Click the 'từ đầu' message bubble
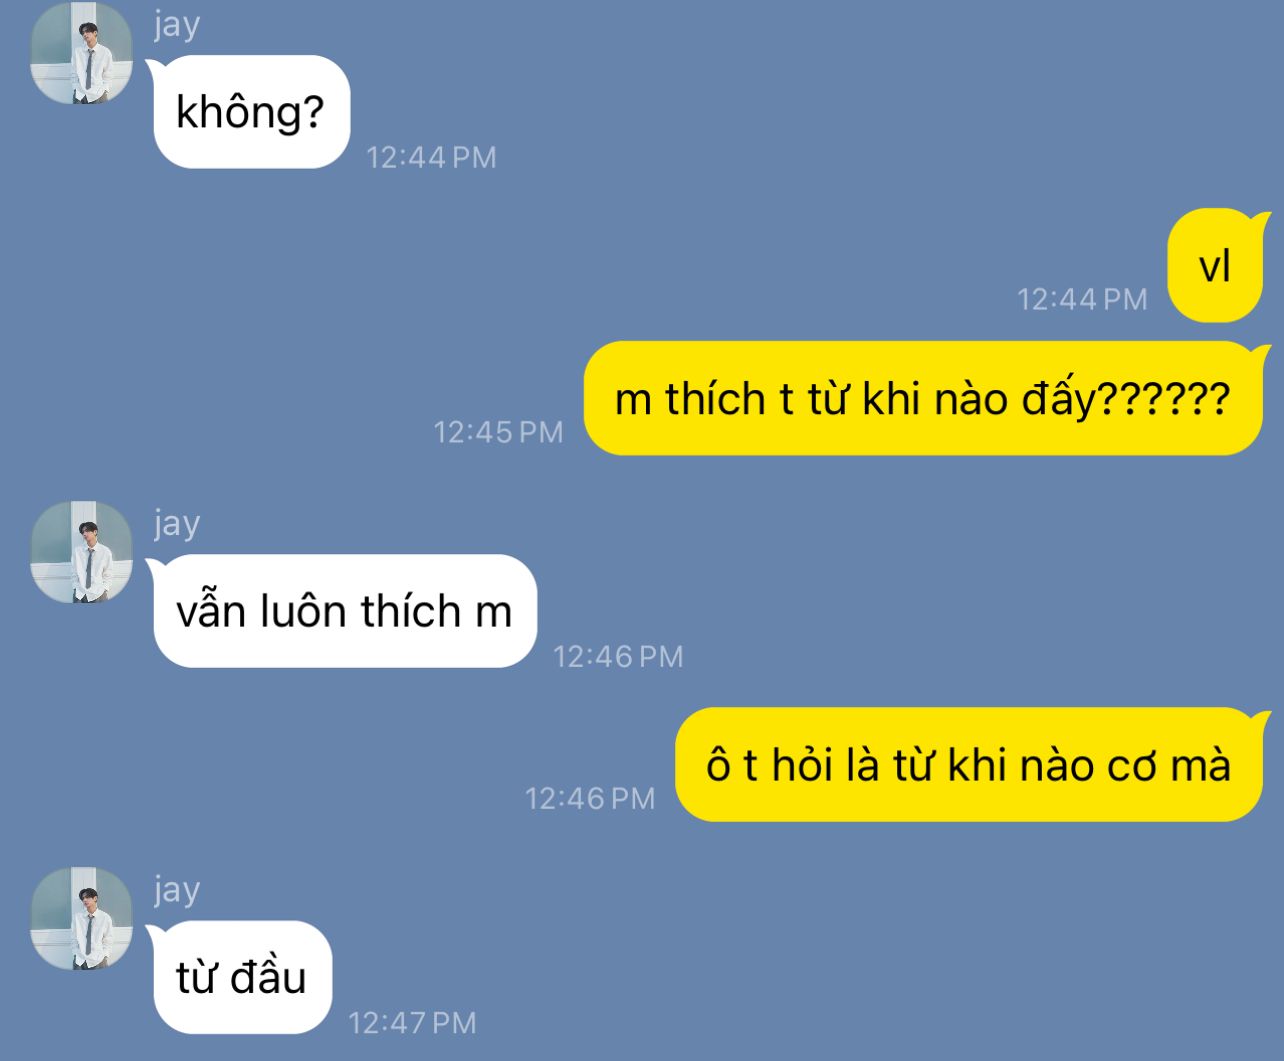 [x=241, y=977]
